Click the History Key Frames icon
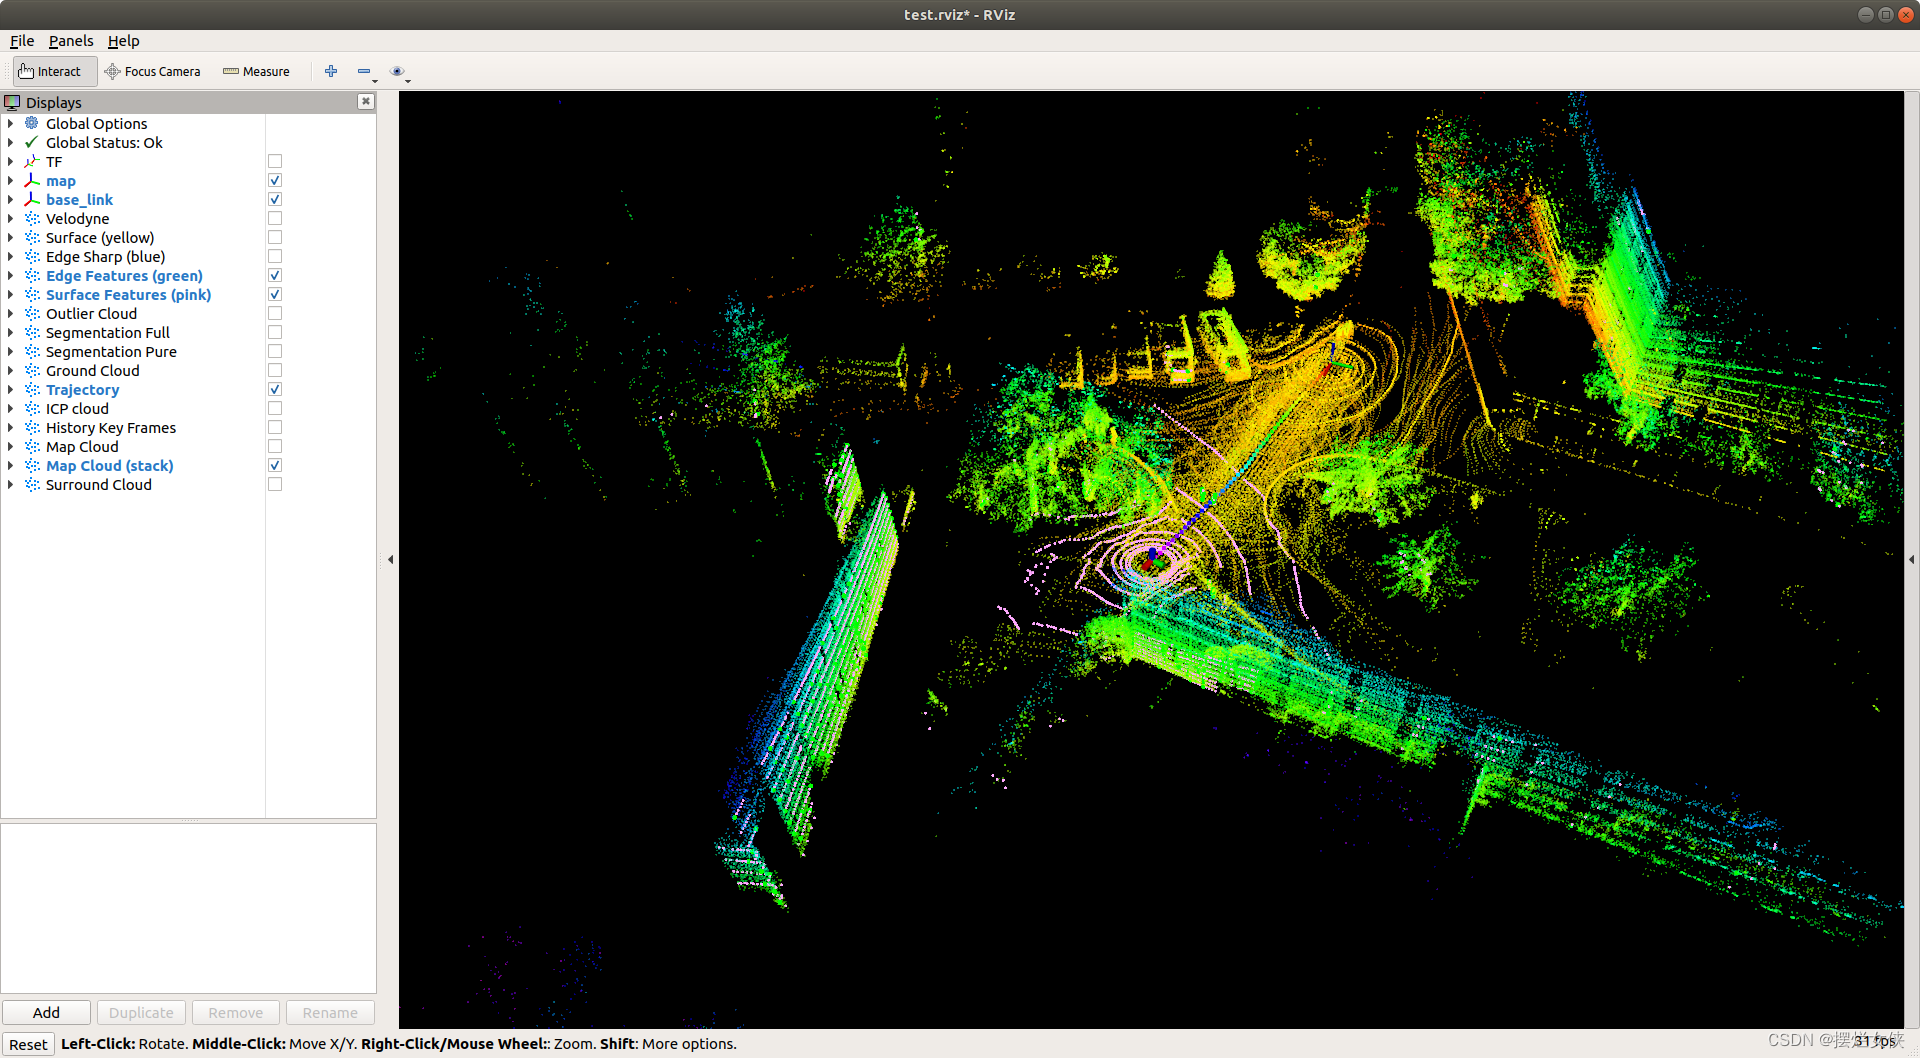Image resolution: width=1920 pixels, height=1058 pixels. [32, 427]
